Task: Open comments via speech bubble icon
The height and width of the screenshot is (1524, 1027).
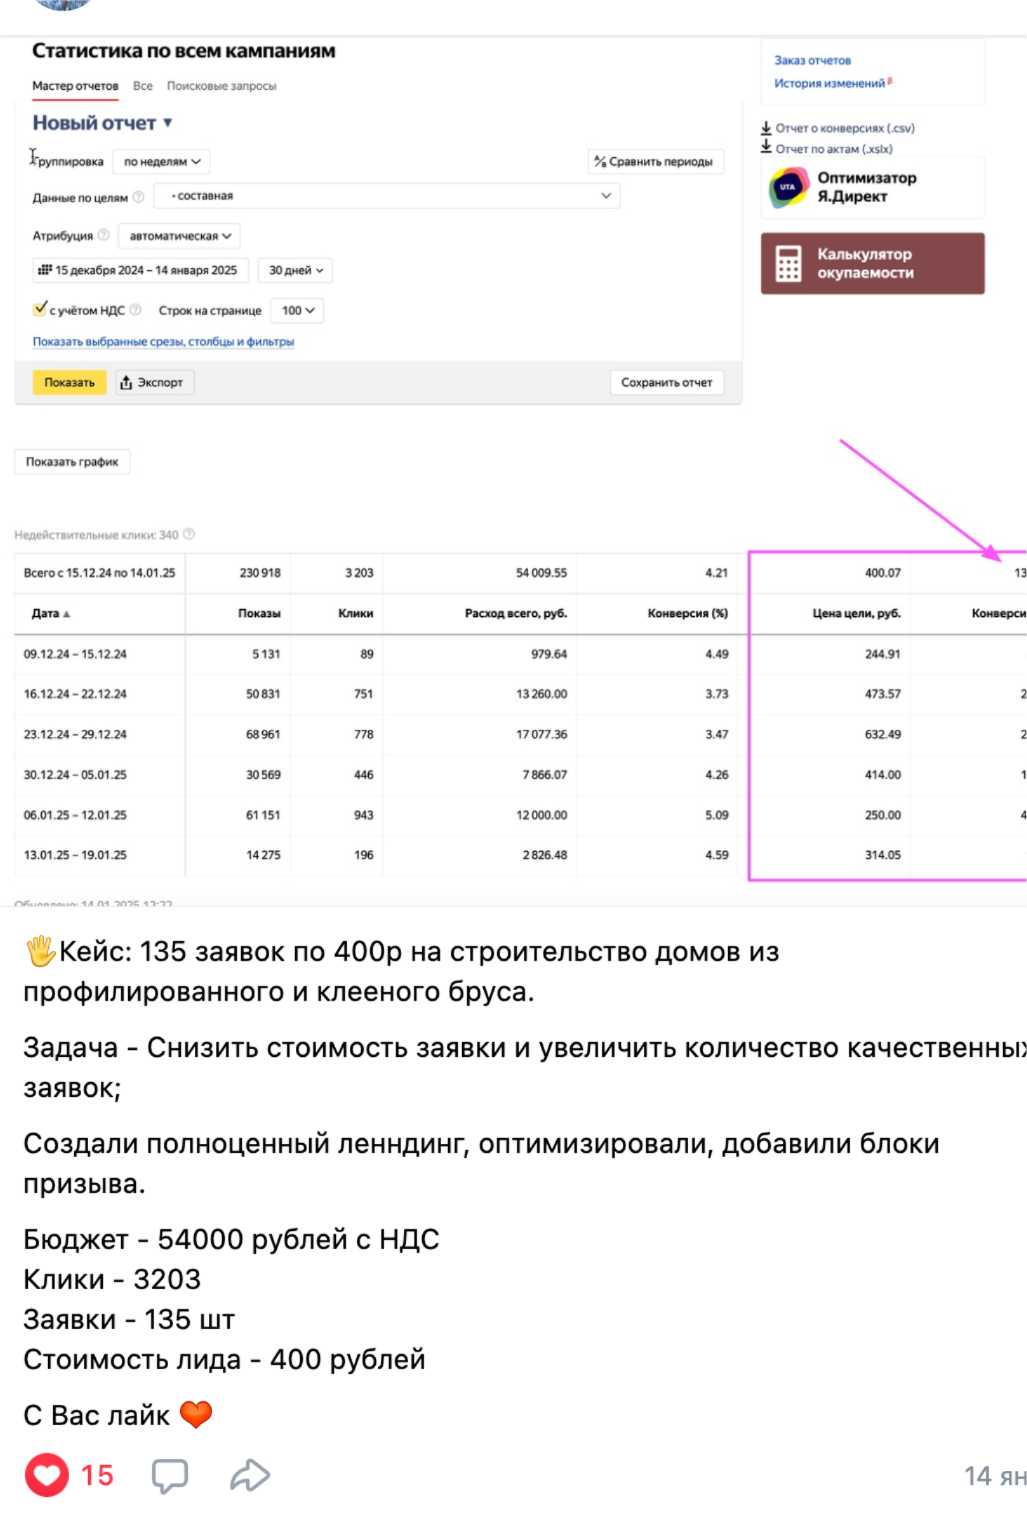Action: pos(169,1476)
